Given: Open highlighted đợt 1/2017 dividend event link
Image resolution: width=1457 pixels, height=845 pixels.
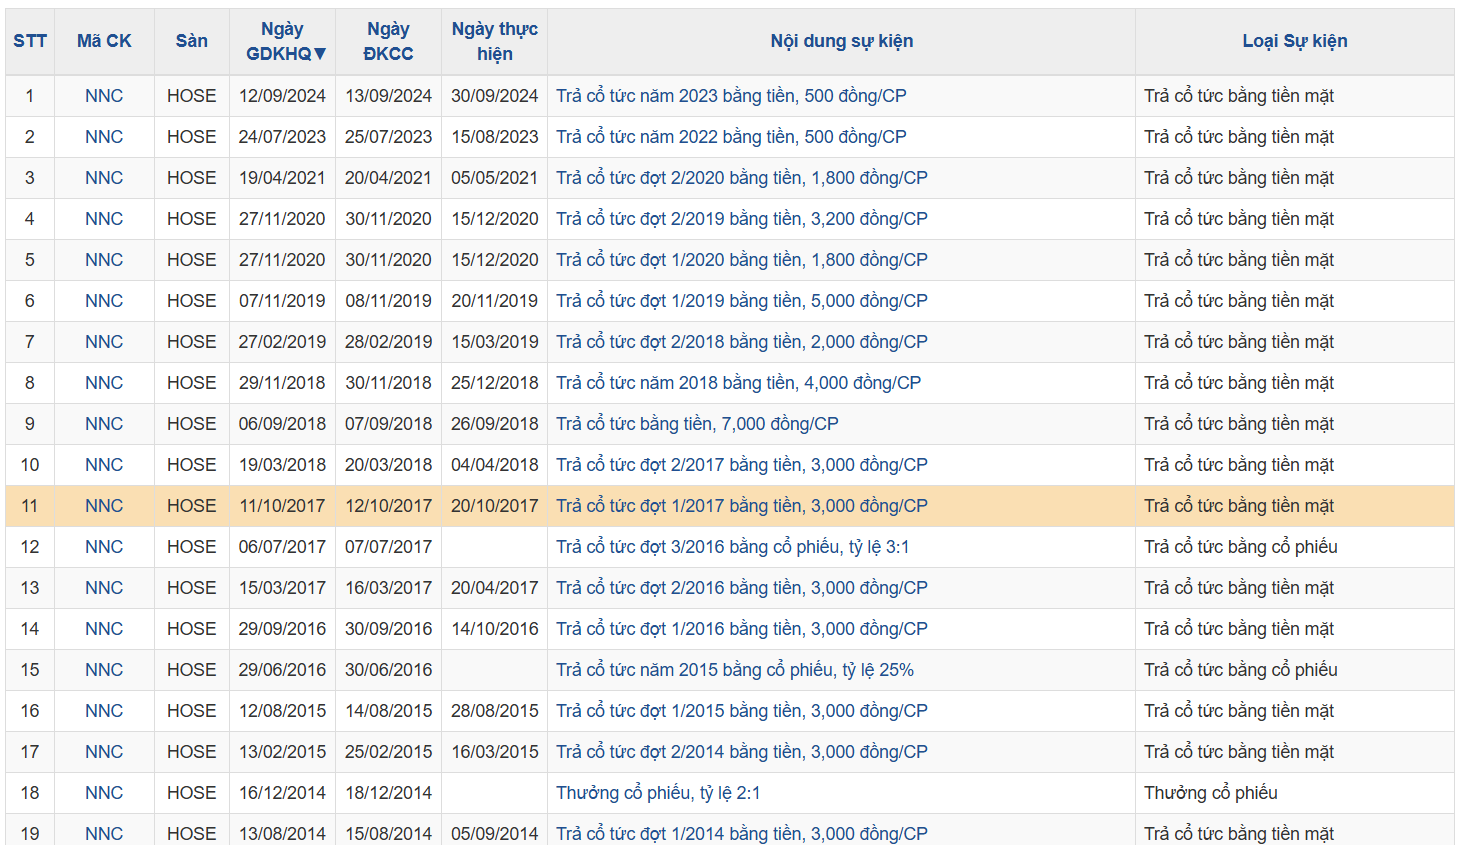Looking at the screenshot, I should tap(741, 506).
